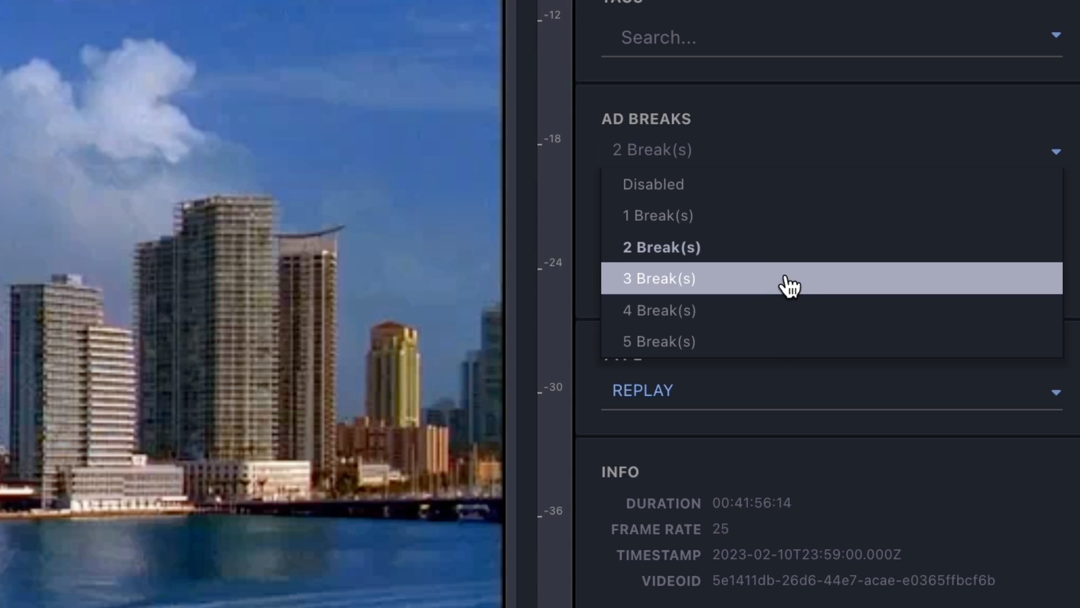1080x608 pixels.
Task: Click the duration value 00:41:56:14
Action: (751, 503)
